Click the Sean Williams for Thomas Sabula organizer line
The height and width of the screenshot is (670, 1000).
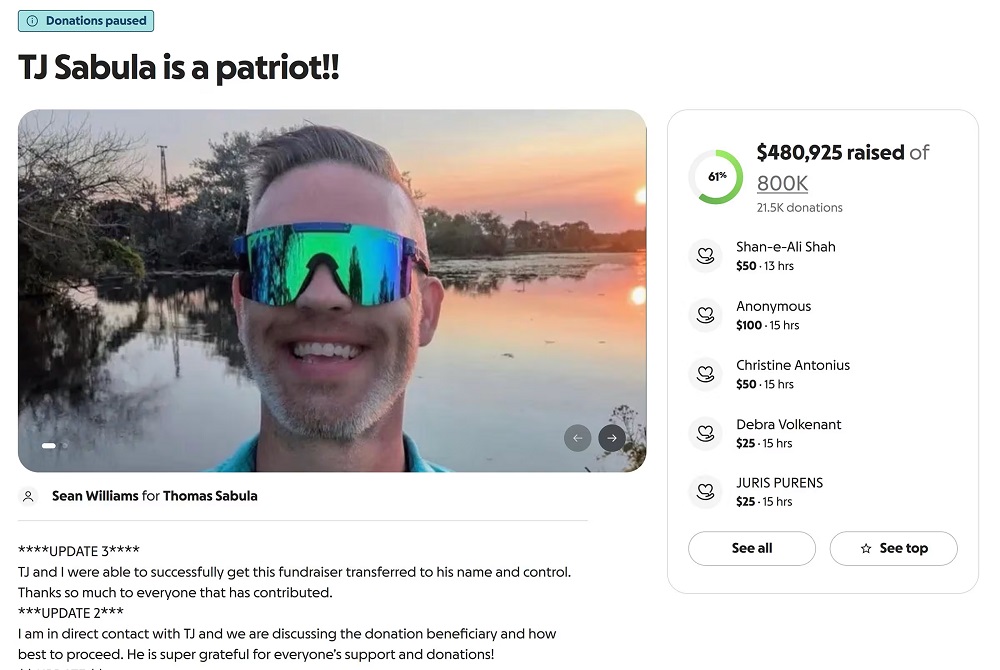[x=154, y=496]
